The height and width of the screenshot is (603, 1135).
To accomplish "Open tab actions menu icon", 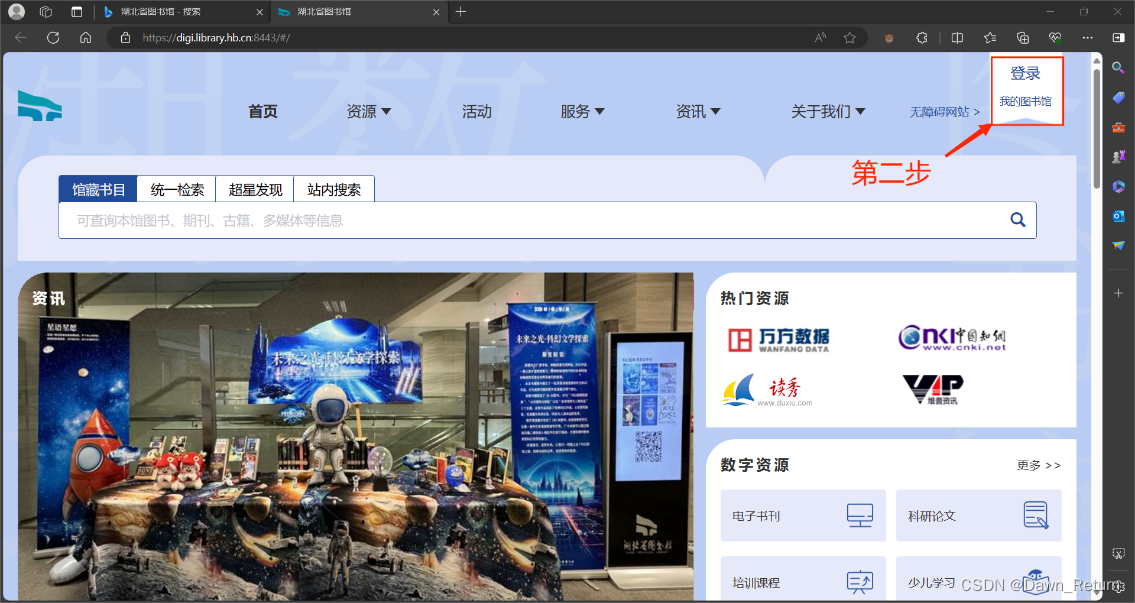I will point(76,12).
